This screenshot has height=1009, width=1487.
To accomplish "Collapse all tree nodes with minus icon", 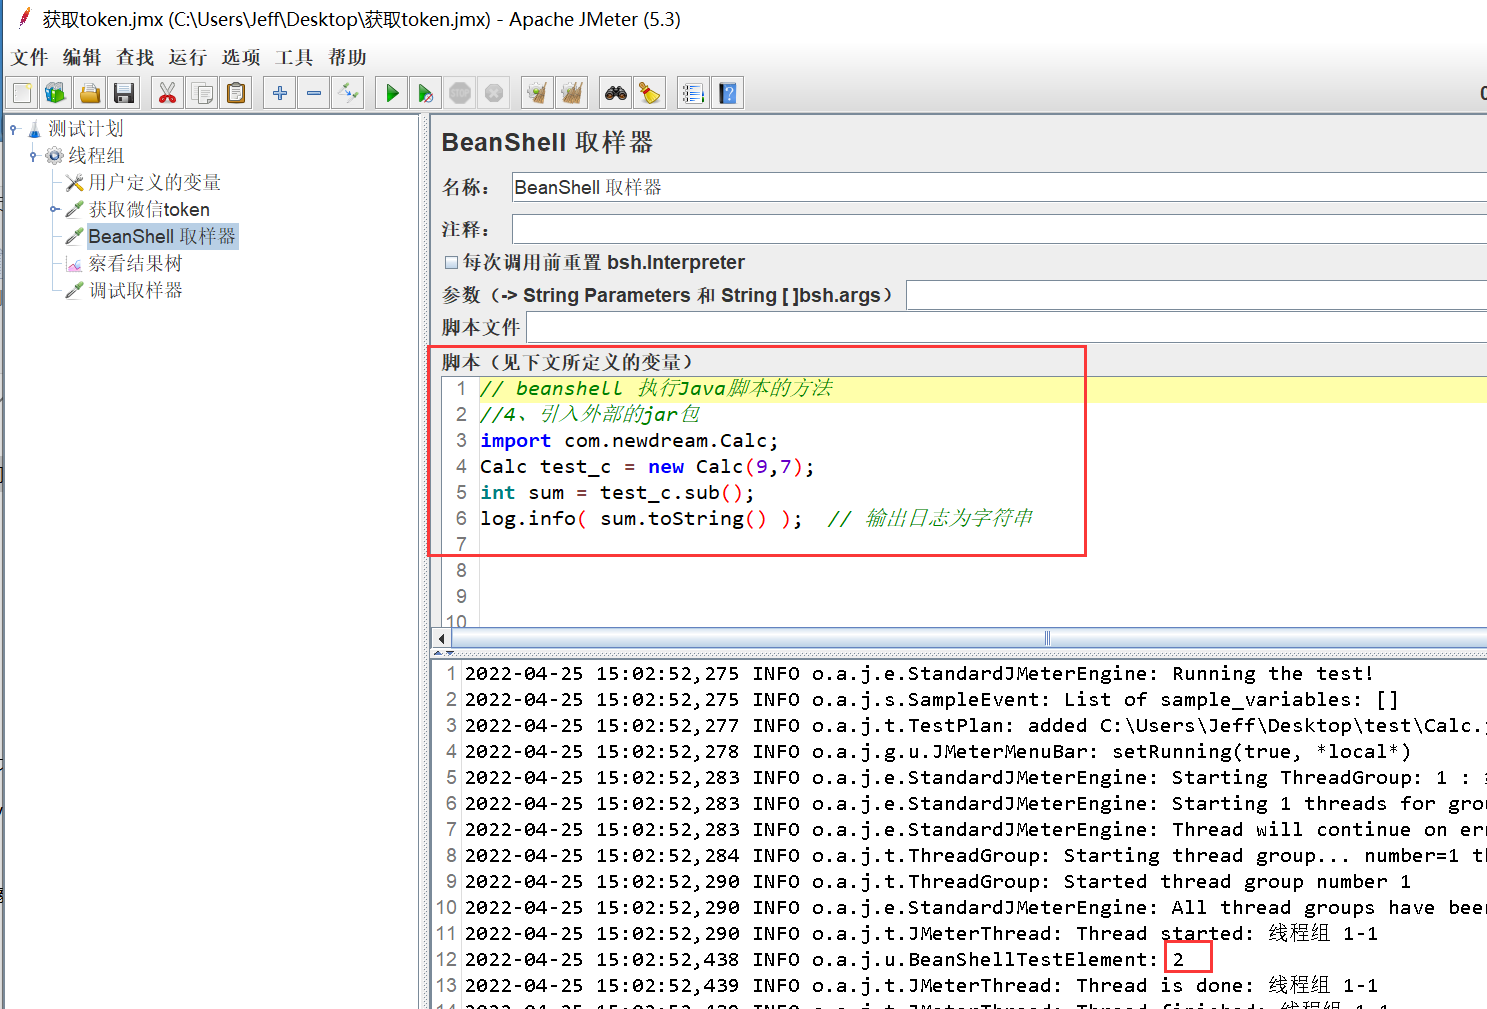I will (x=314, y=93).
